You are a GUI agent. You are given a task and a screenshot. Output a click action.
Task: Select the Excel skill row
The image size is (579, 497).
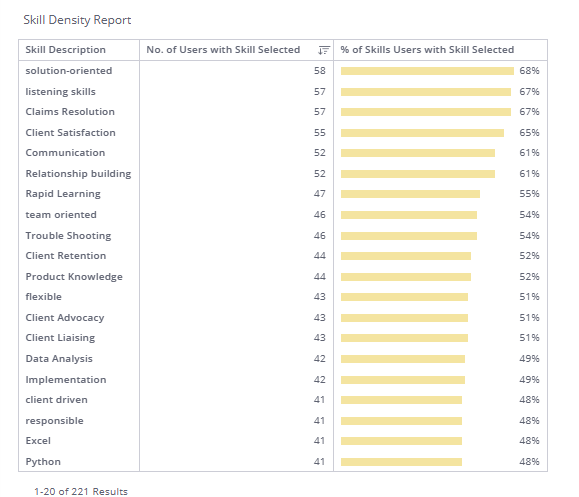tap(283, 441)
